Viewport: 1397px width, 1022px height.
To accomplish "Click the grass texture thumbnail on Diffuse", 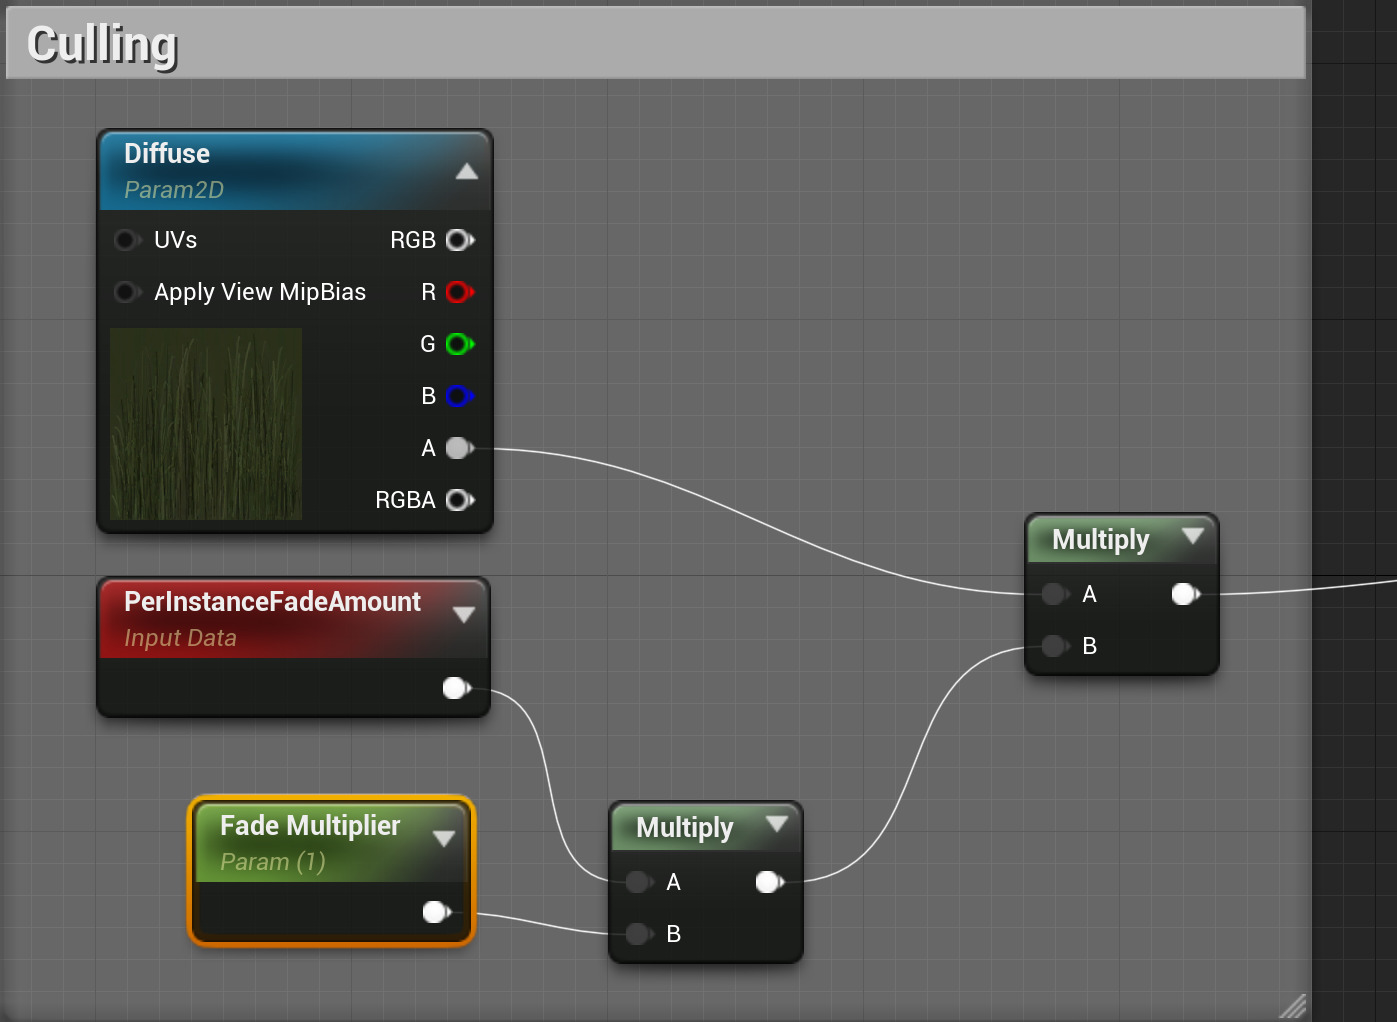I will pyautogui.click(x=205, y=425).
